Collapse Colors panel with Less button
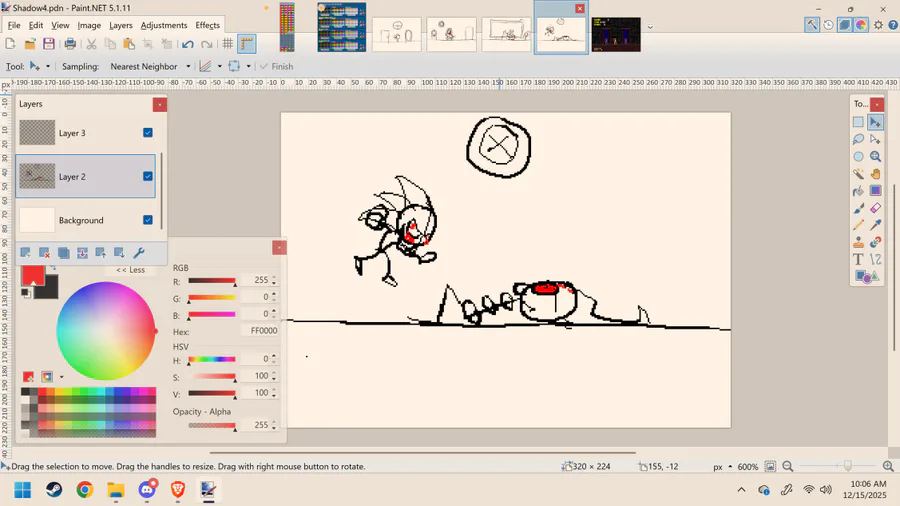The image size is (900, 506). [x=130, y=270]
